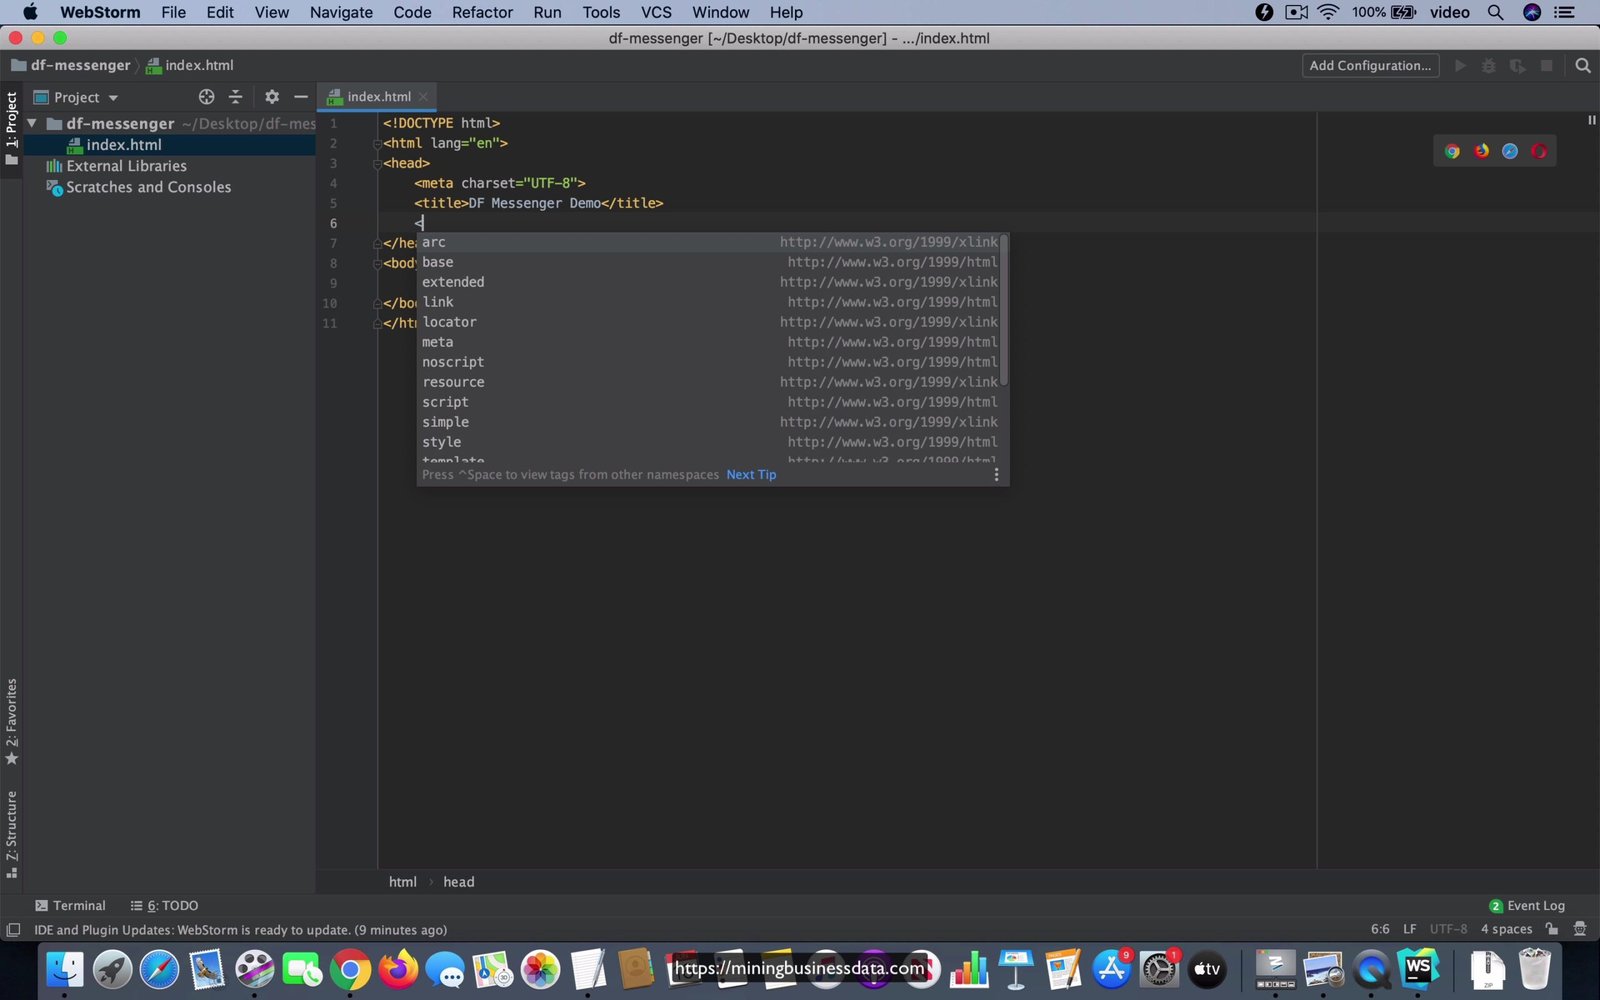The width and height of the screenshot is (1600, 1000).
Task: Open in Opera browser preview icon
Action: pyautogui.click(x=1539, y=151)
